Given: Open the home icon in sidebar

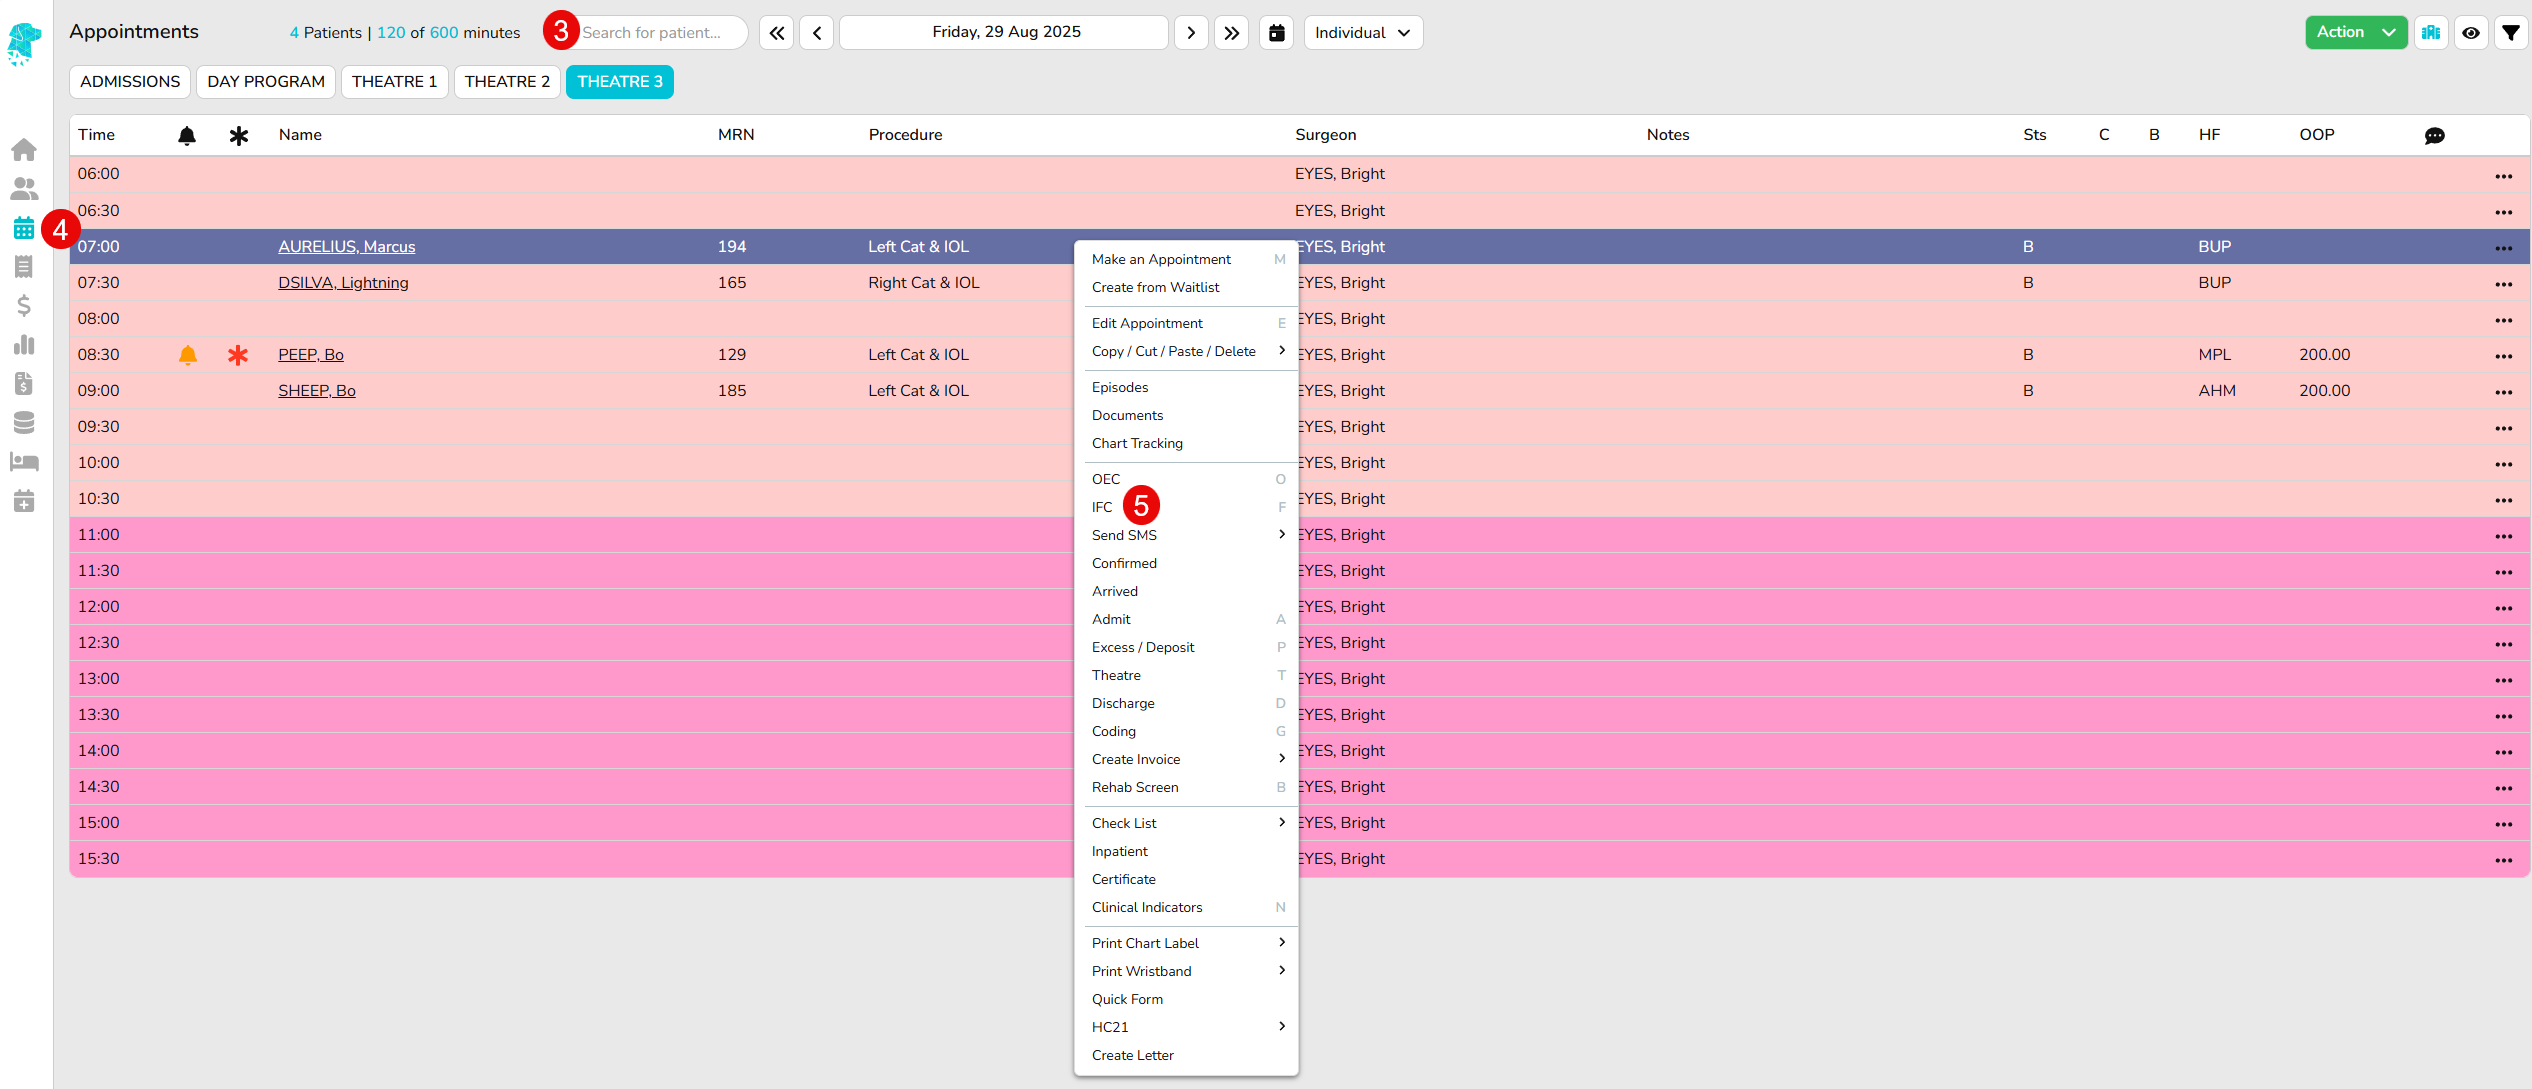Looking at the screenshot, I should pyautogui.click(x=24, y=150).
